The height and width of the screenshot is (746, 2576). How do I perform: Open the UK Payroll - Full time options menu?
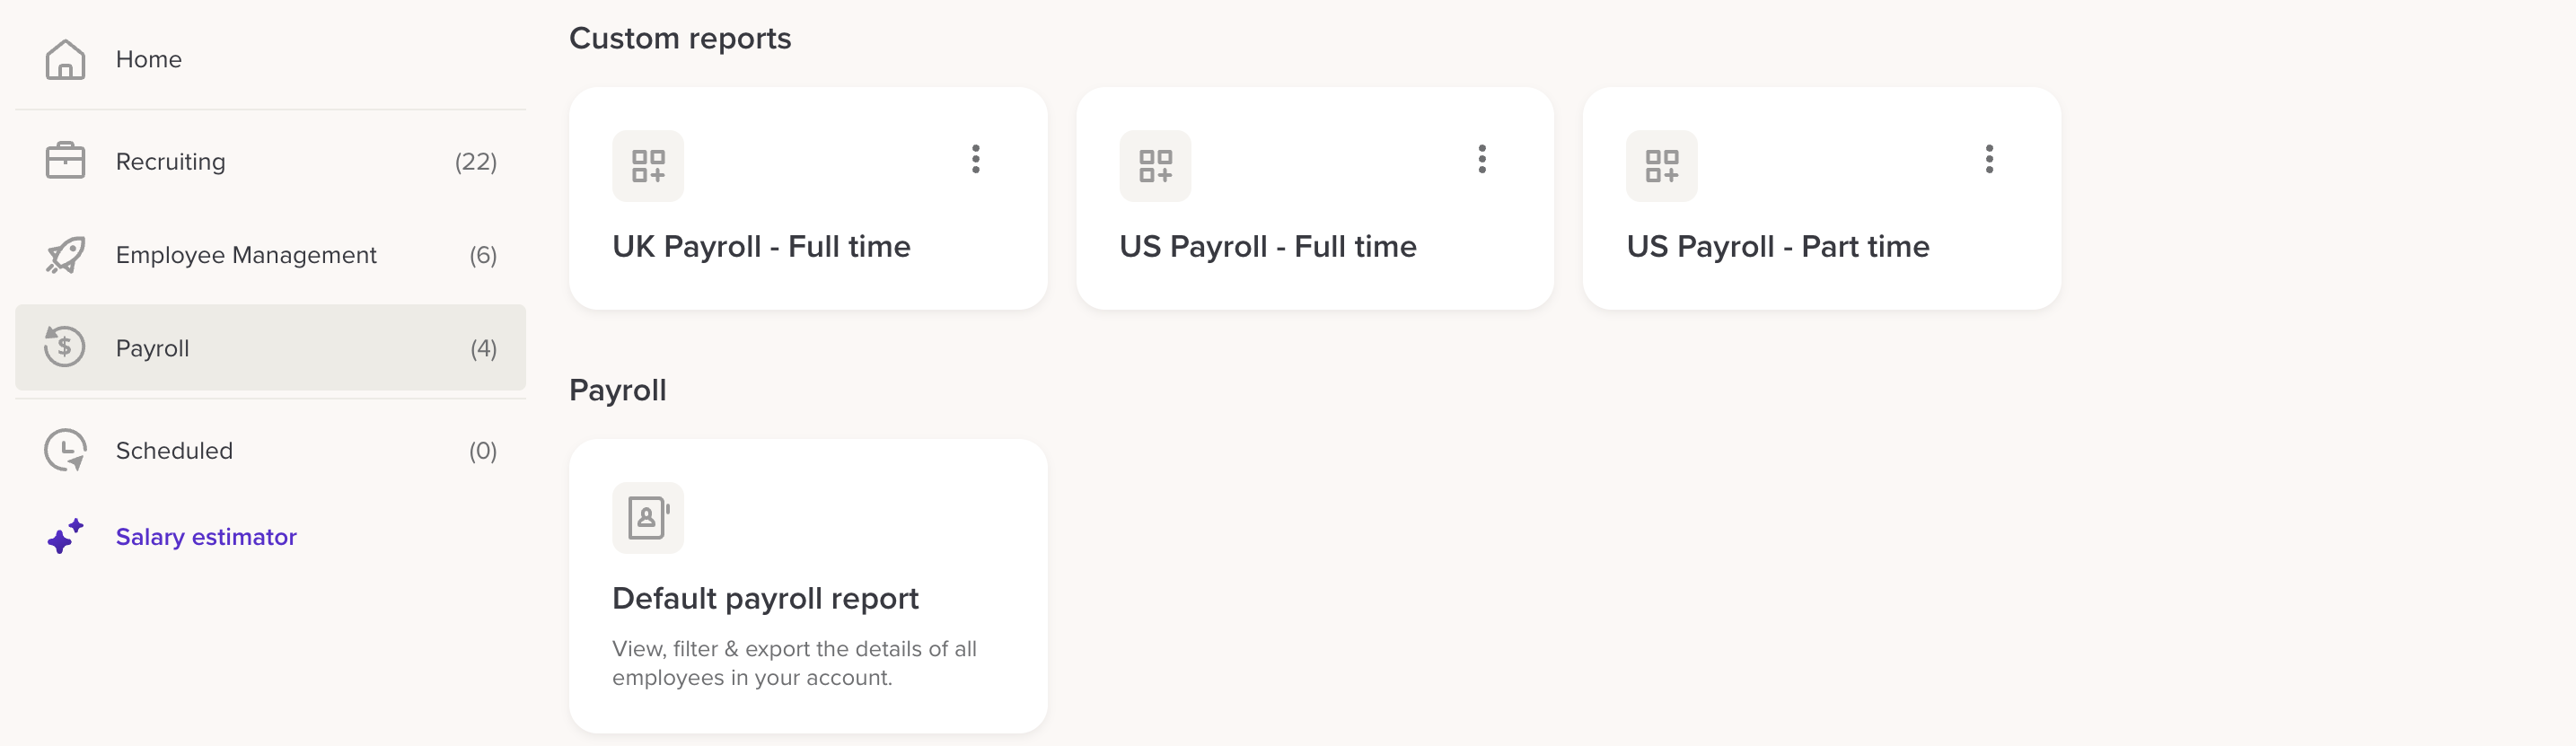pos(976,159)
